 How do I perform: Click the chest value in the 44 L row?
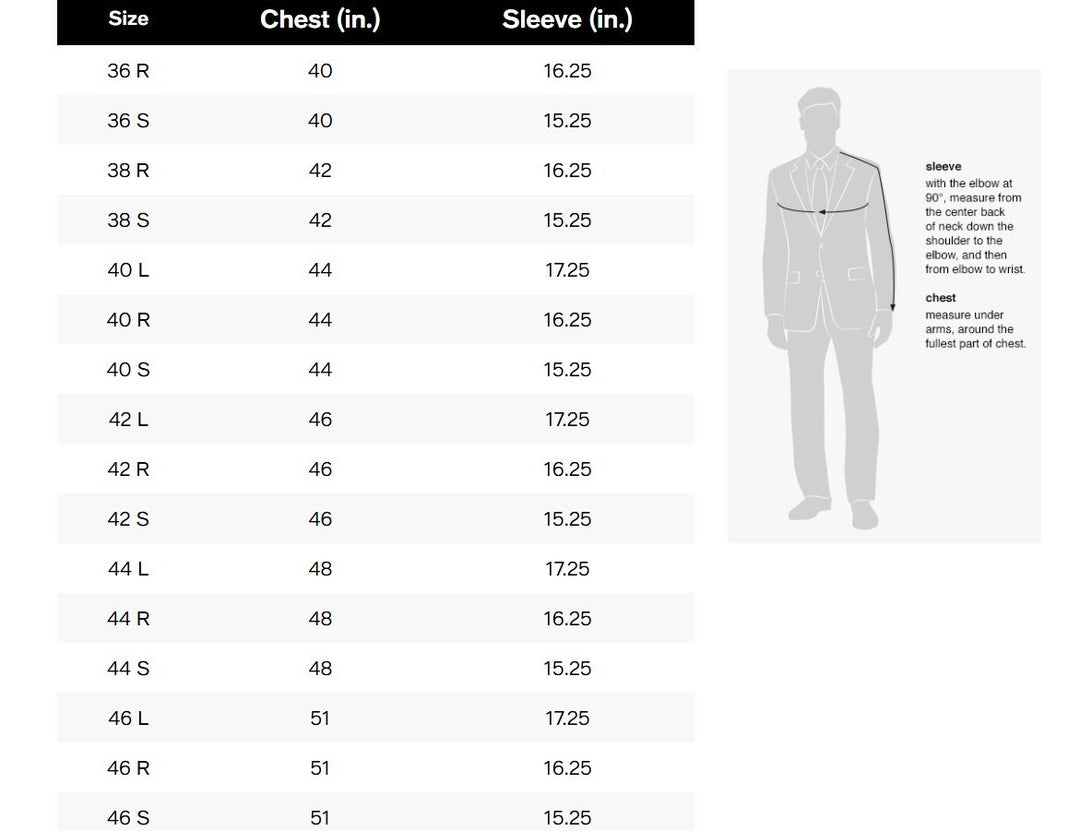pos(320,569)
